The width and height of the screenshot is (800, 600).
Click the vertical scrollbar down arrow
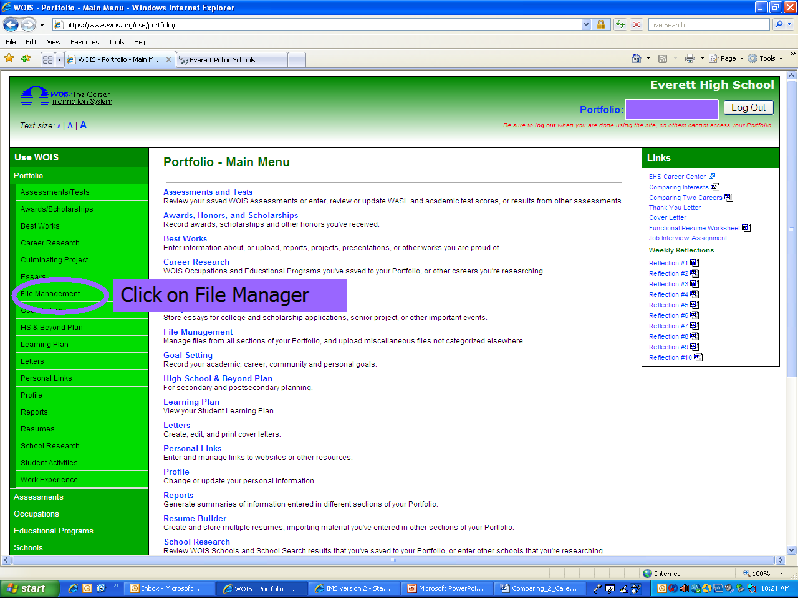pos(791,550)
